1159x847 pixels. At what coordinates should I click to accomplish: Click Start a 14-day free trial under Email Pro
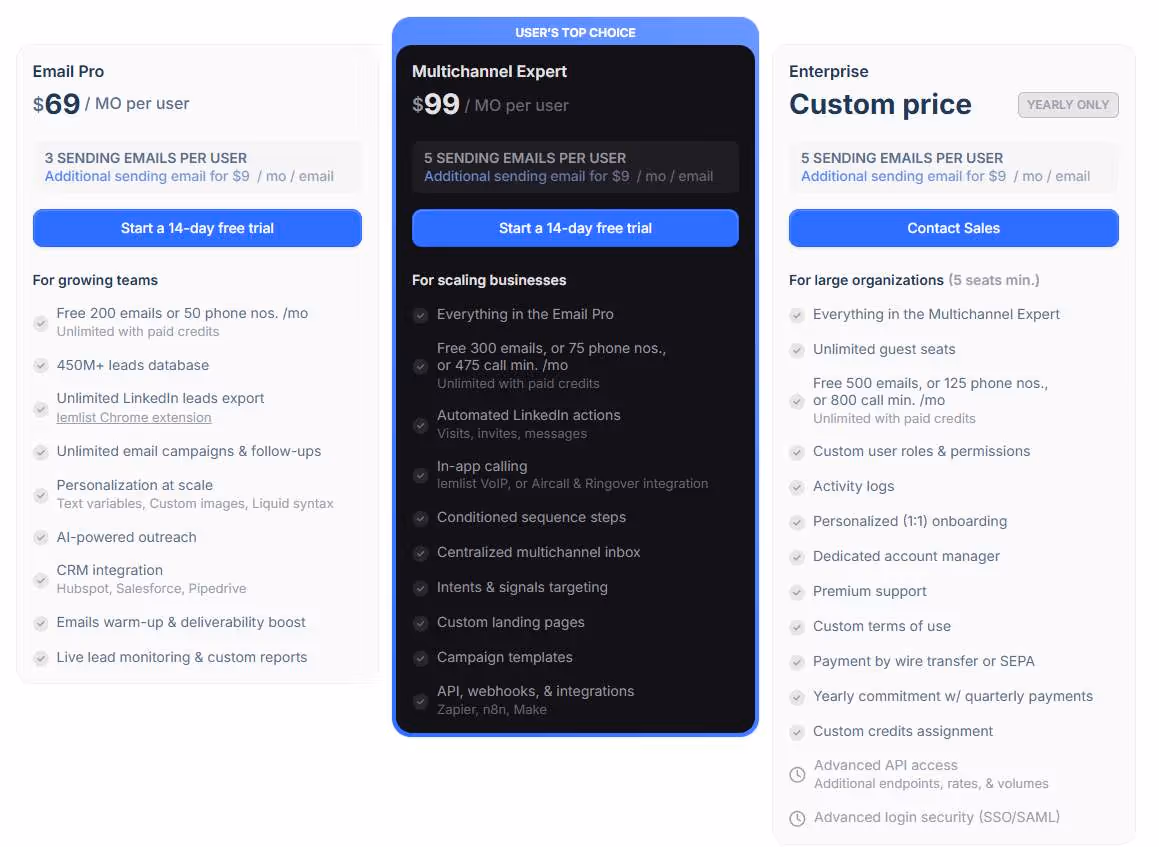tap(196, 228)
